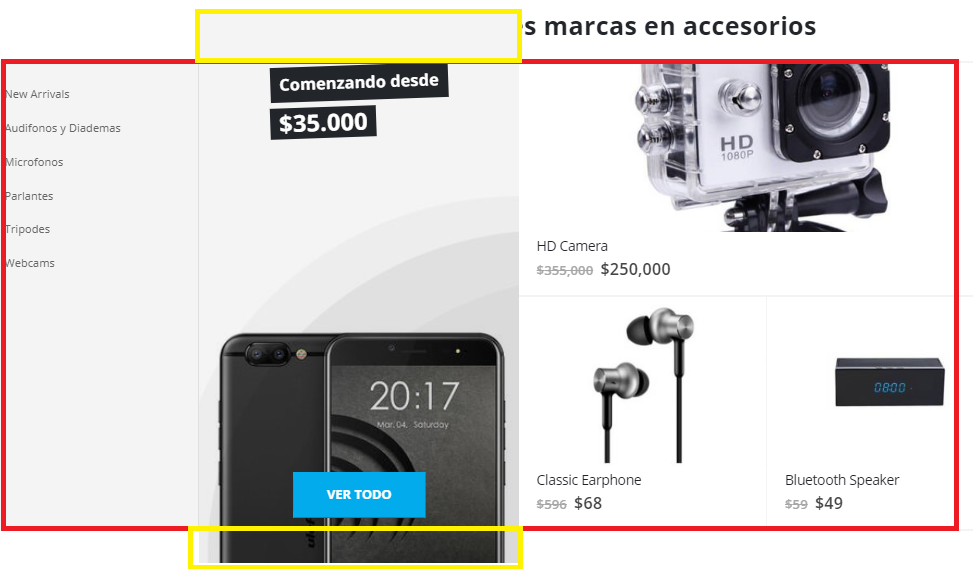
Task: Click the HD Camera product title
Action: click(572, 246)
